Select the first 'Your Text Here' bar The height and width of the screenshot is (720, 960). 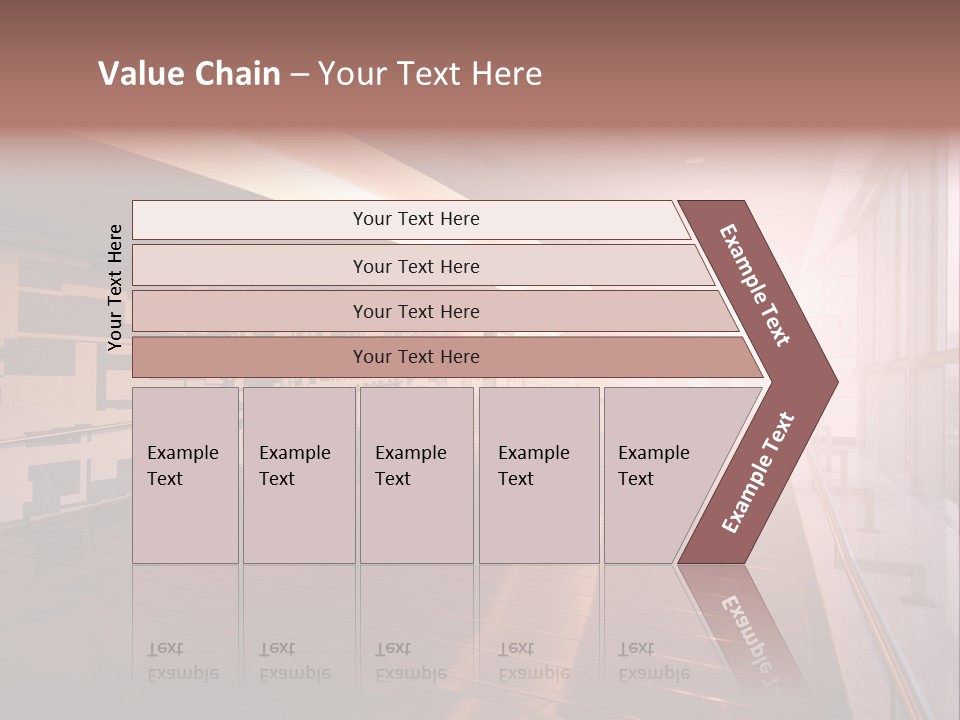(415, 219)
